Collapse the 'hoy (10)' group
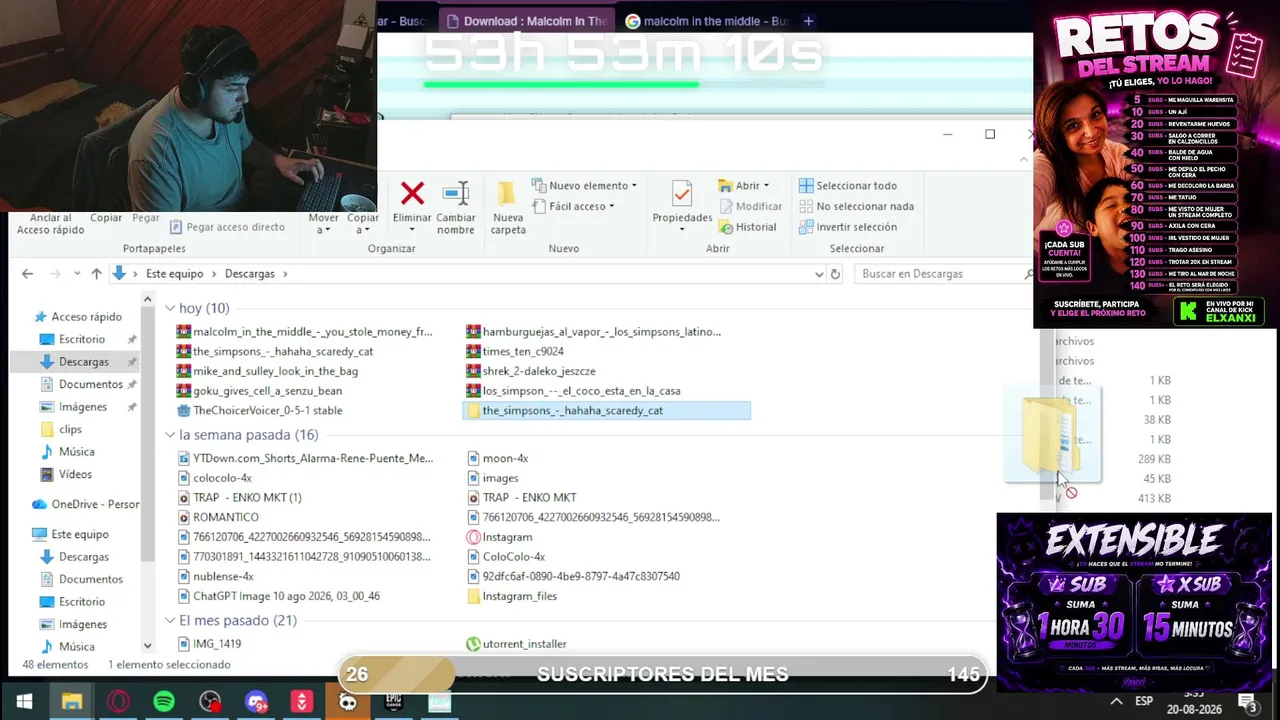Viewport: 1280px width, 720px height. [x=170, y=309]
